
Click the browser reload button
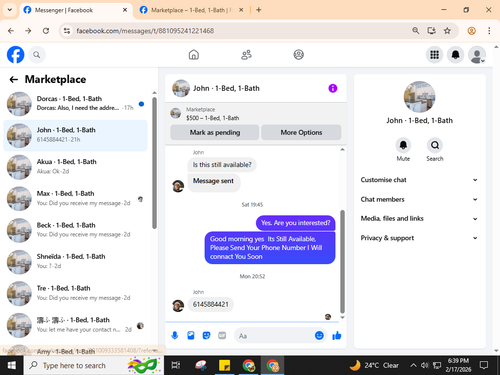(46, 31)
